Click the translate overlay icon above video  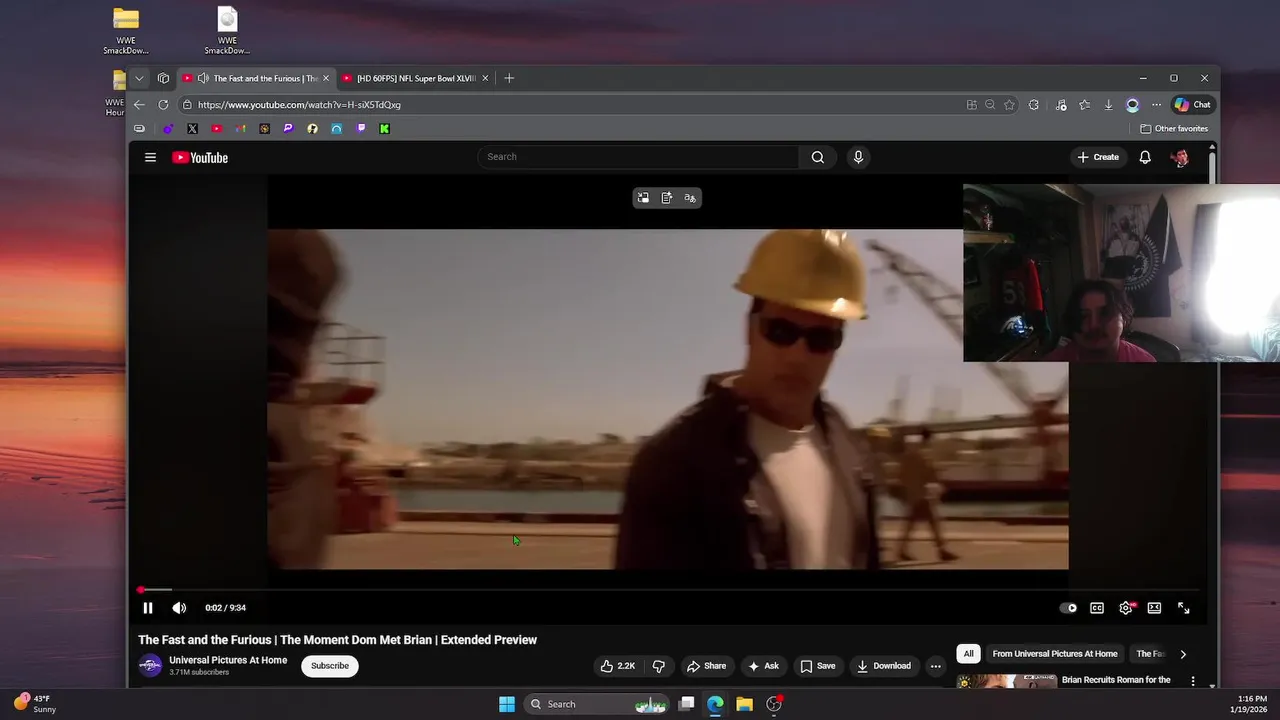[690, 198]
